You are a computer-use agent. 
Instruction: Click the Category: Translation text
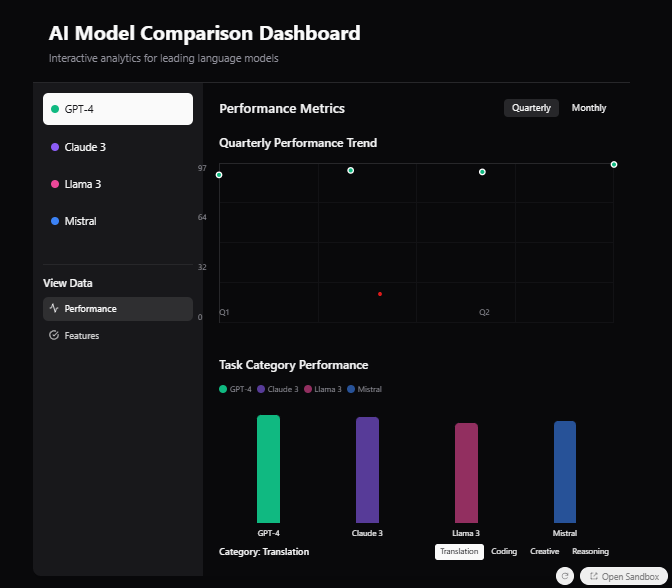264,552
